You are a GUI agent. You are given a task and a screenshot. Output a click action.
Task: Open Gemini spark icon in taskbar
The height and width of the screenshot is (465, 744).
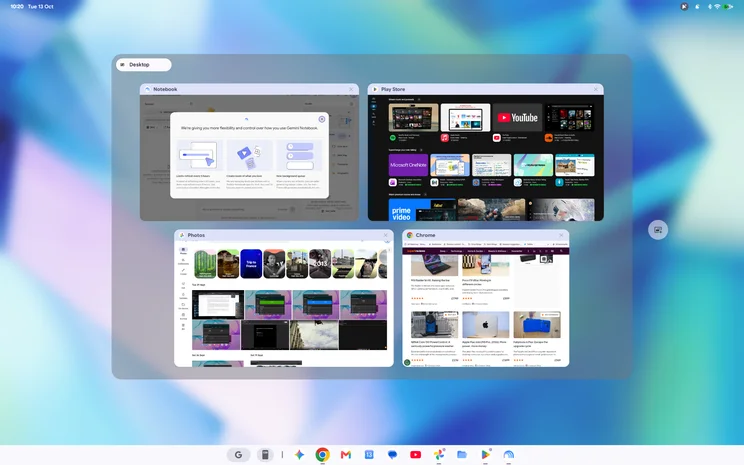pos(299,455)
